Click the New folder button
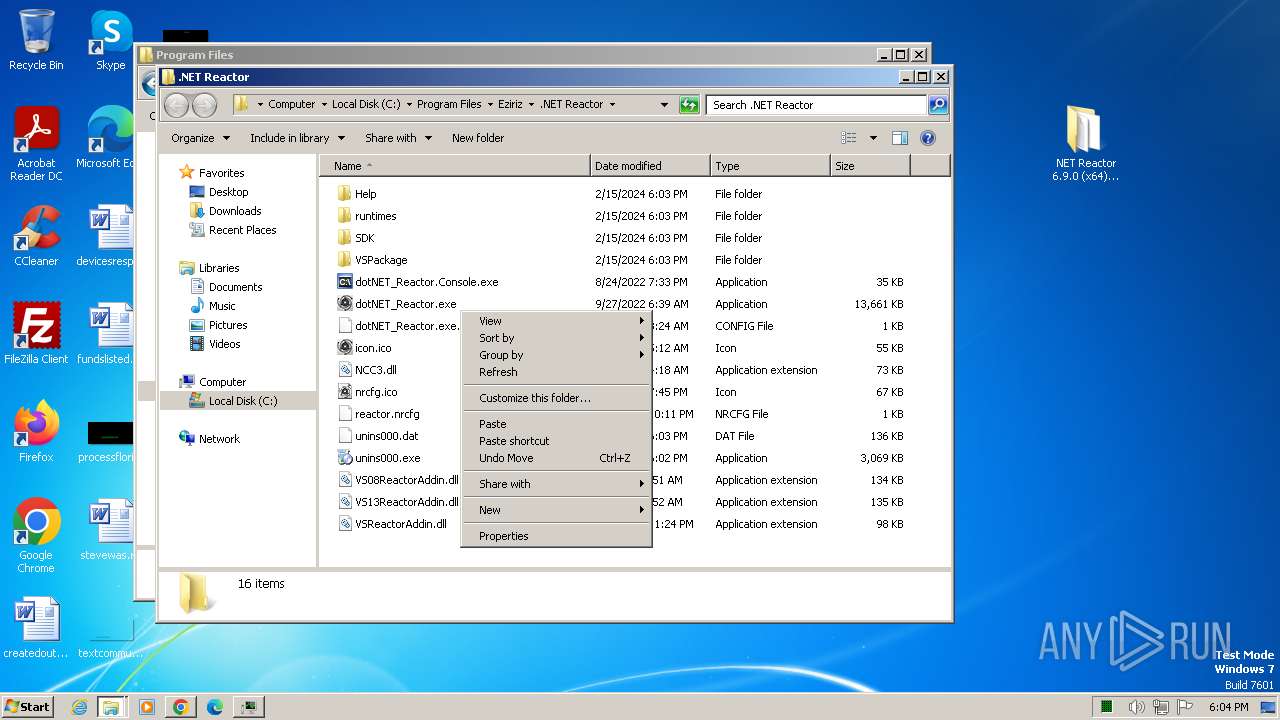 [478, 138]
